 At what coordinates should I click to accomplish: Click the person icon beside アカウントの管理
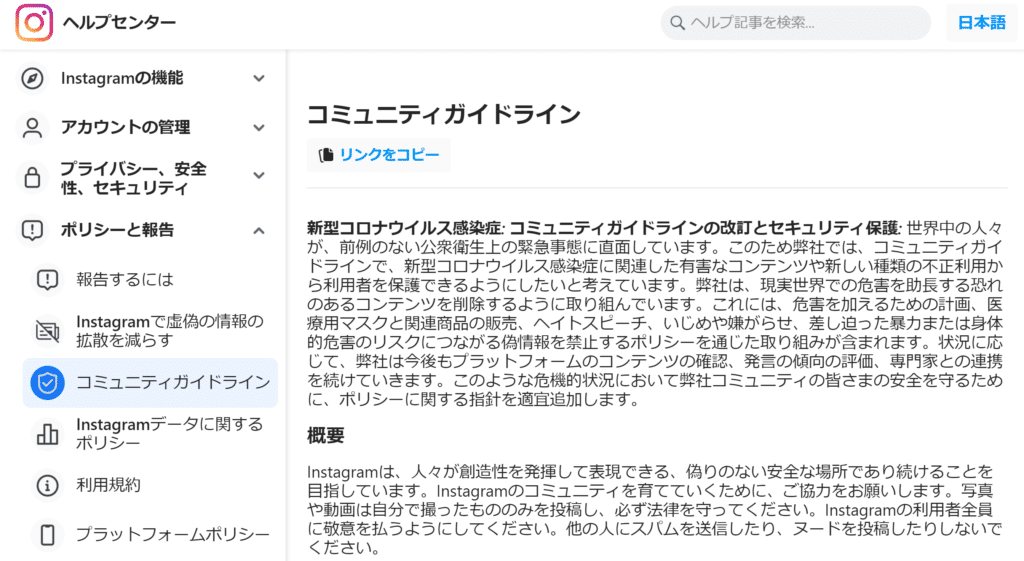[32, 127]
